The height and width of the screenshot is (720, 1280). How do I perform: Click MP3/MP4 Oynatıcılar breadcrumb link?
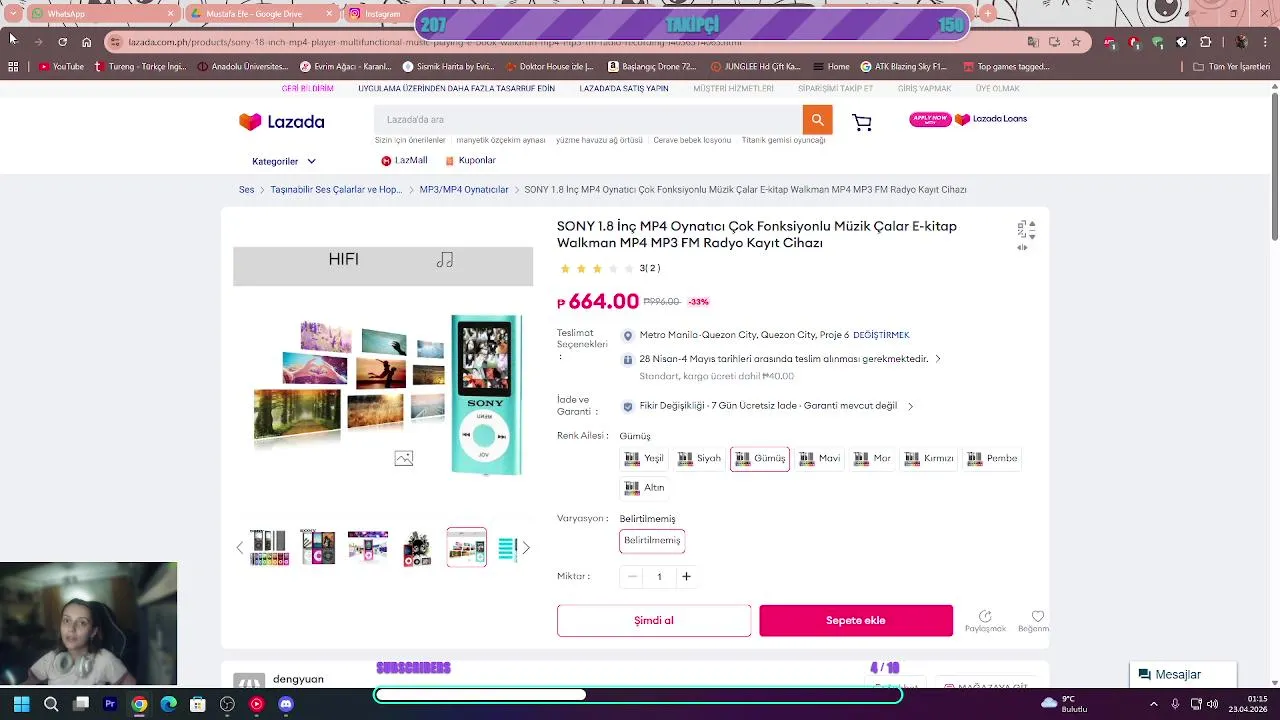(464, 190)
